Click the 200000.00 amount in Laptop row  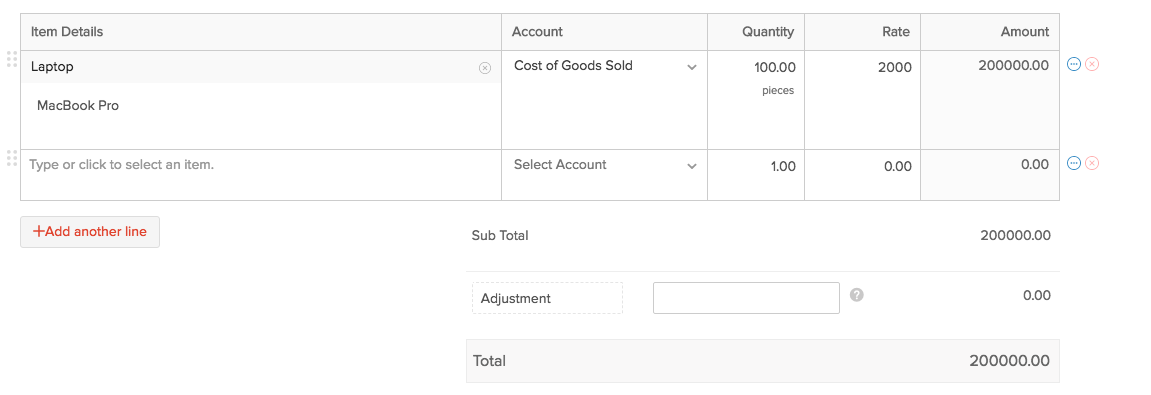(1013, 66)
